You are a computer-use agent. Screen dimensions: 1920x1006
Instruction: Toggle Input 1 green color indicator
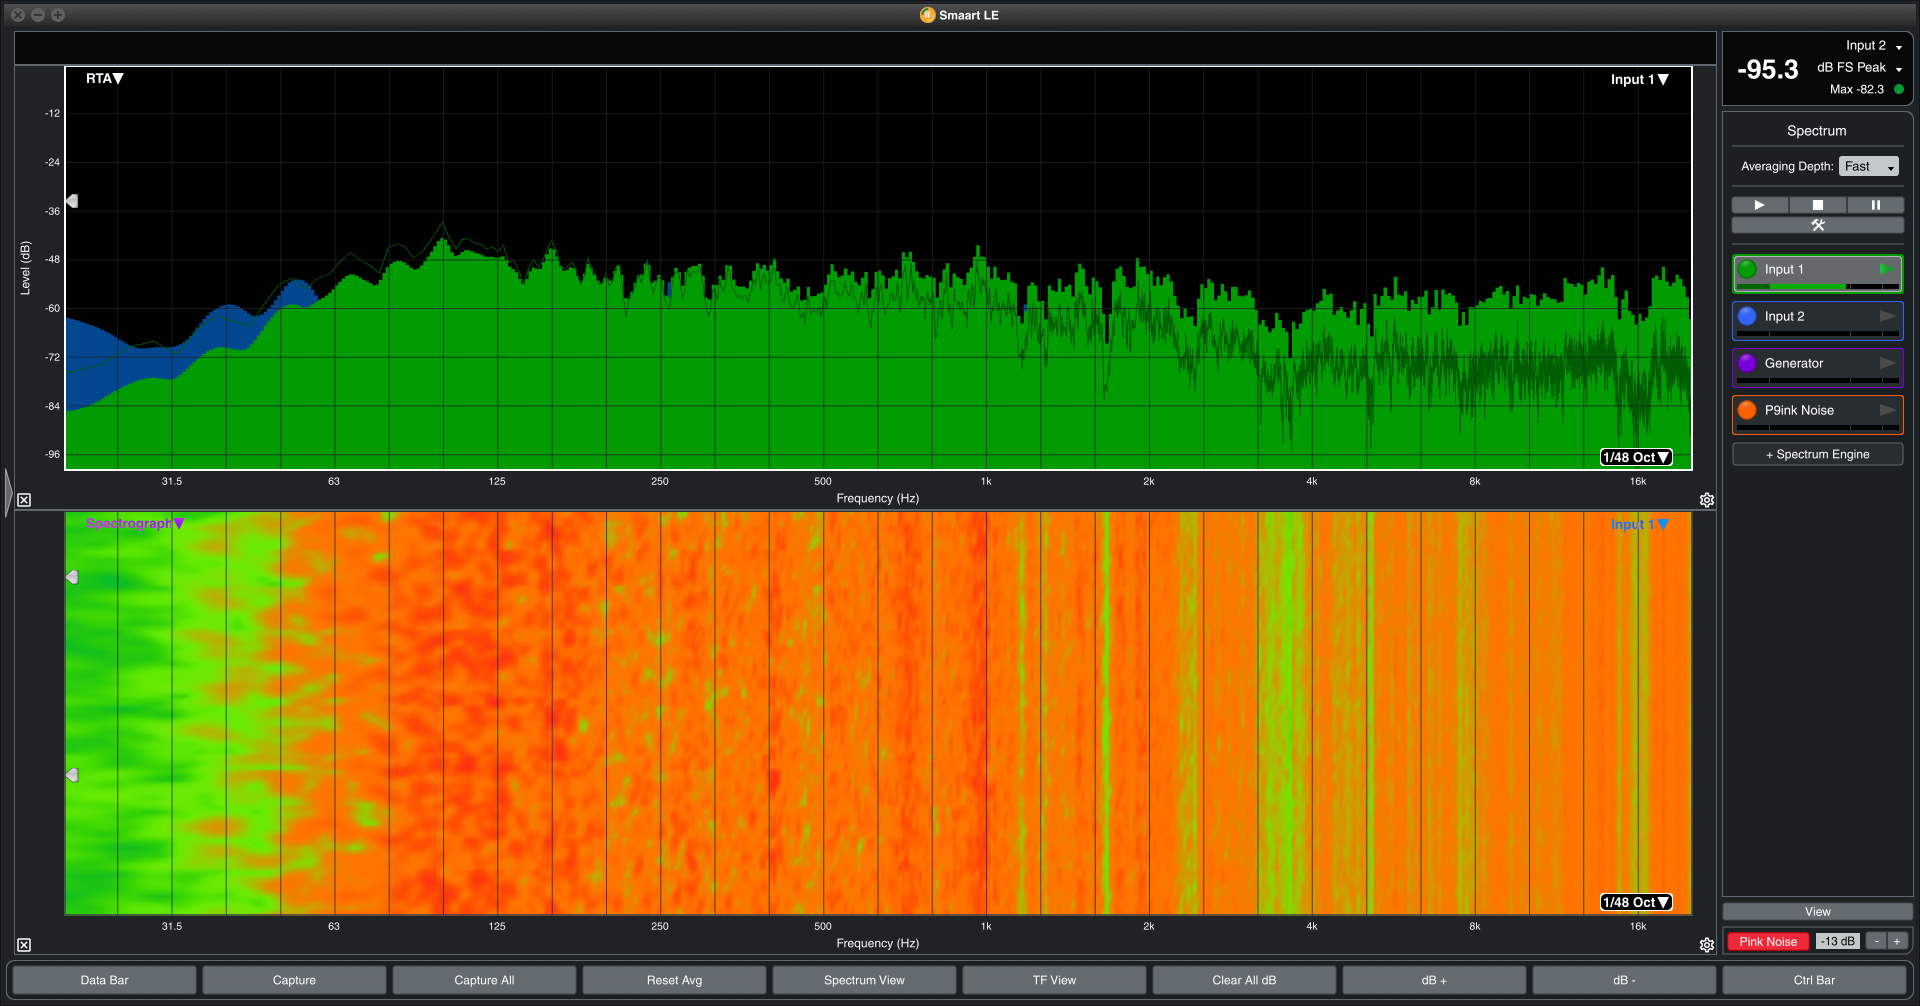pos(1747,269)
